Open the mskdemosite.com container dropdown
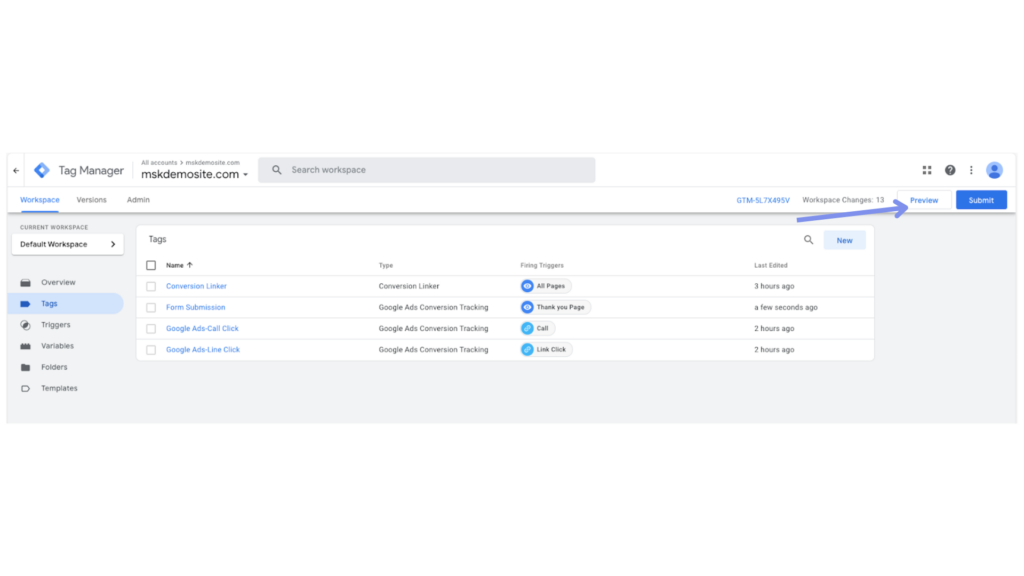This screenshot has width=1024, height=576. [195, 174]
